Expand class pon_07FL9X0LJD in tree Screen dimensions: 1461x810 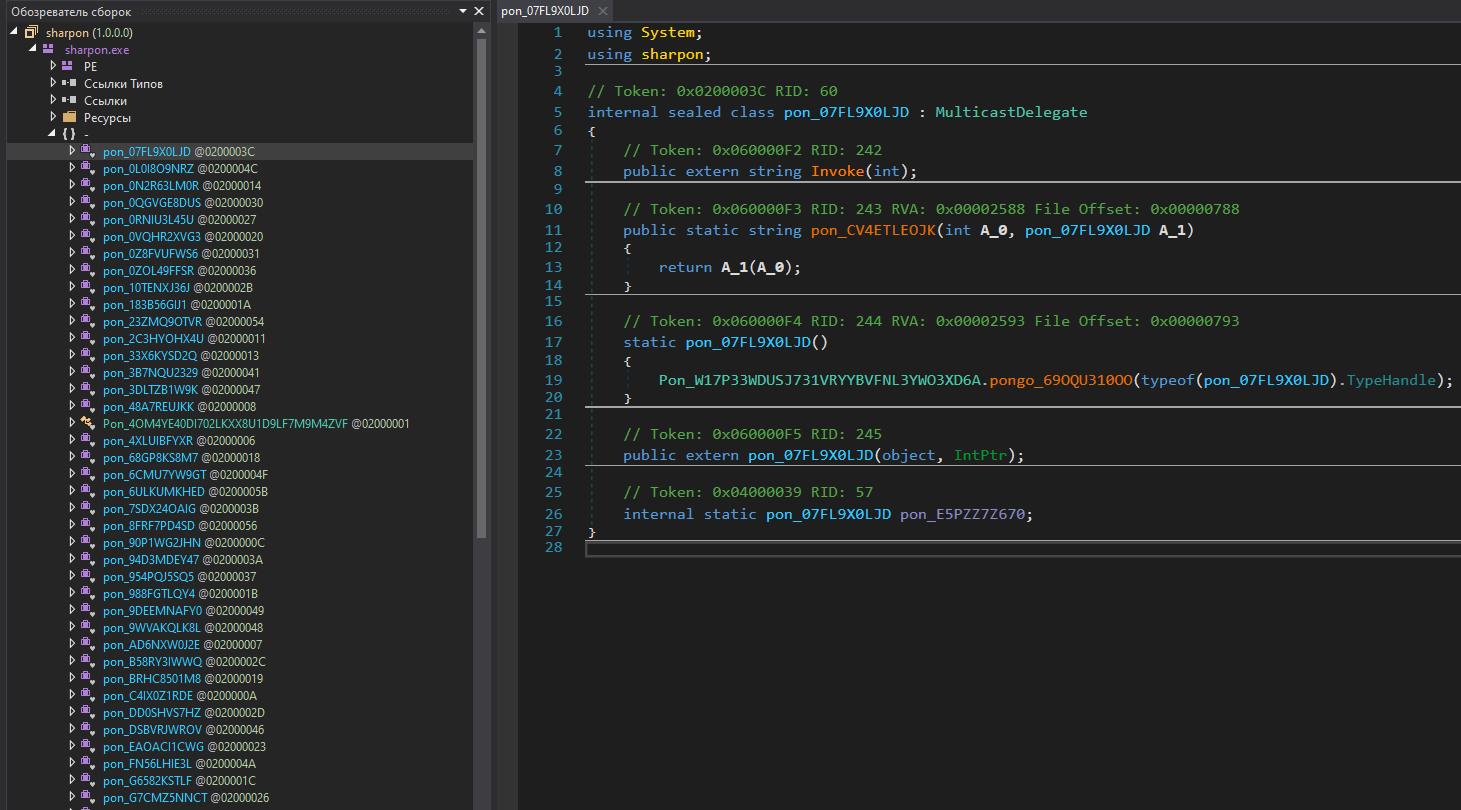[x=72, y=151]
